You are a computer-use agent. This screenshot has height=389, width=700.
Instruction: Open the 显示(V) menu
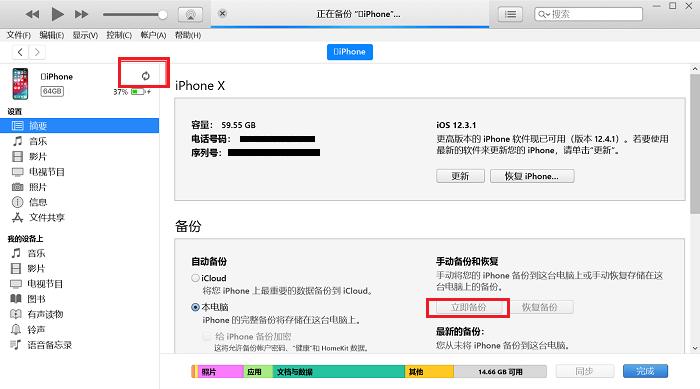pos(85,35)
